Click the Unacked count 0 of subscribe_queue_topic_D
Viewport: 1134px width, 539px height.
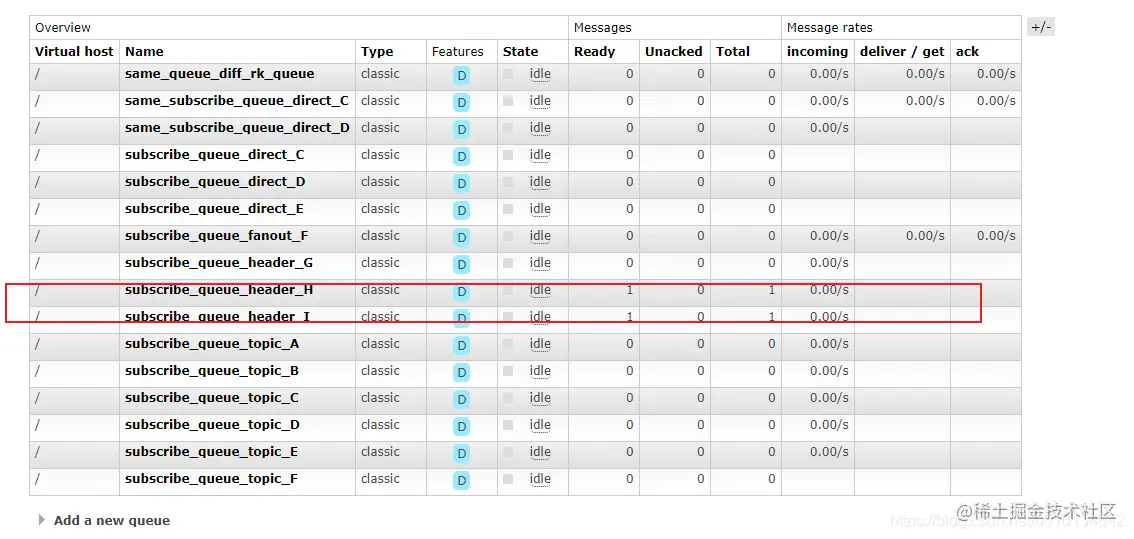(x=701, y=425)
